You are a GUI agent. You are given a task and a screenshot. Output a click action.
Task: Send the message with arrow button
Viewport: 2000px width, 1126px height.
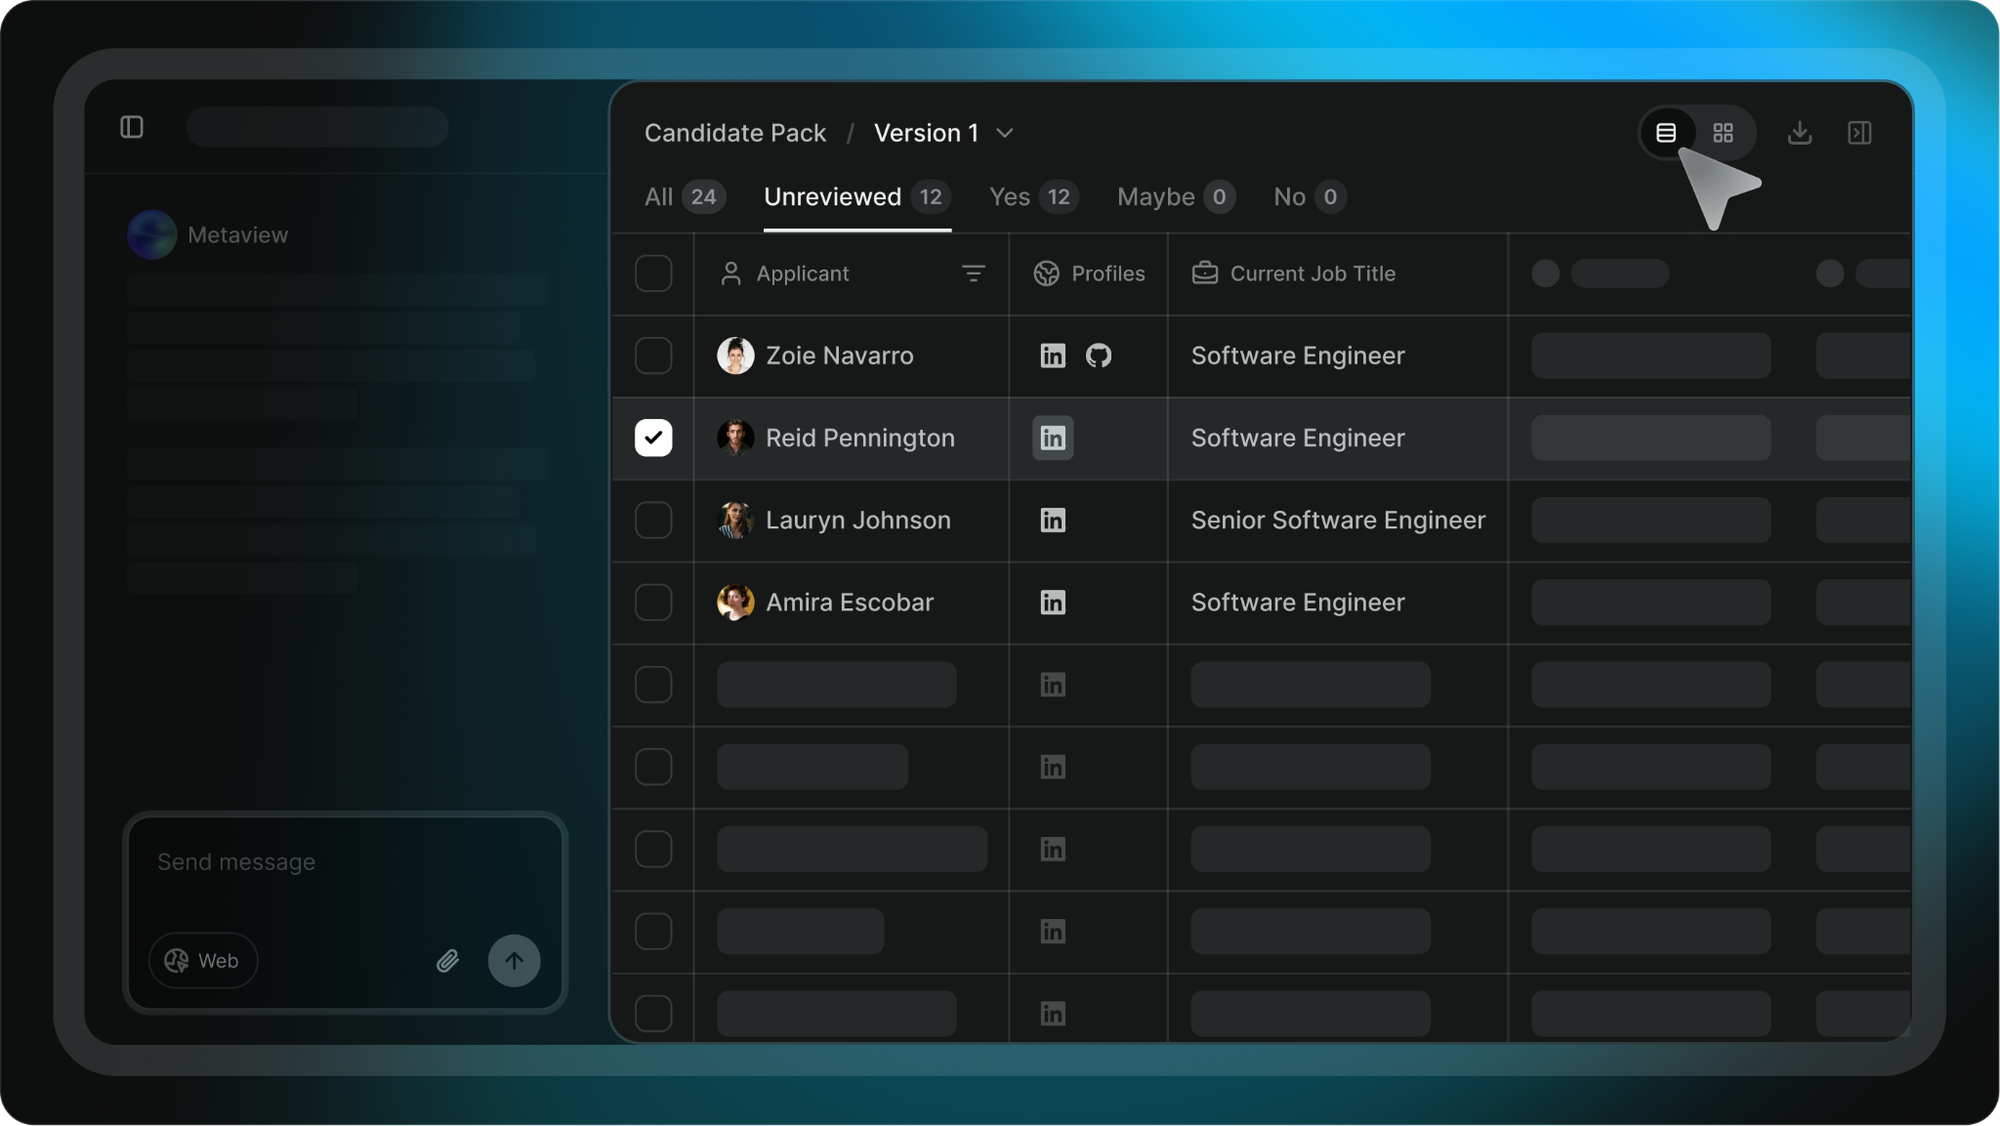pyautogui.click(x=514, y=961)
